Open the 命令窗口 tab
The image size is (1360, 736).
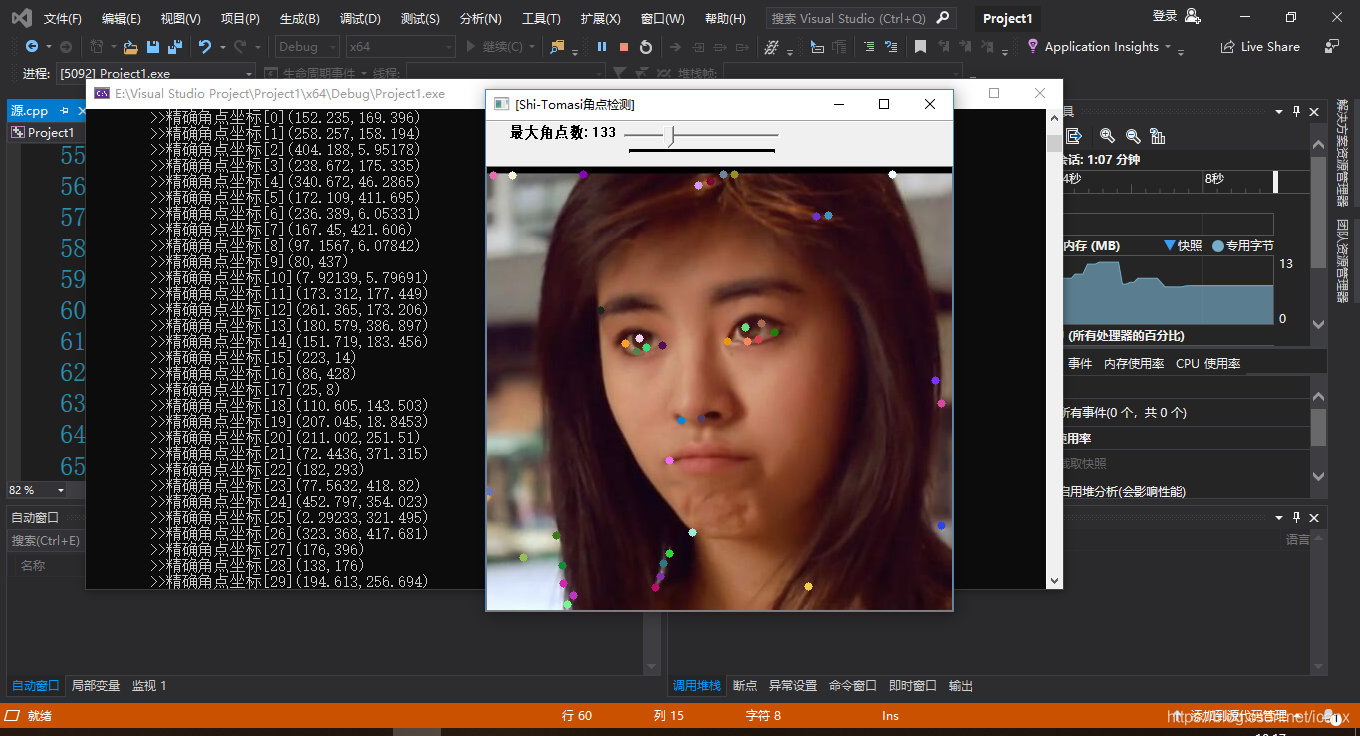(853, 685)
